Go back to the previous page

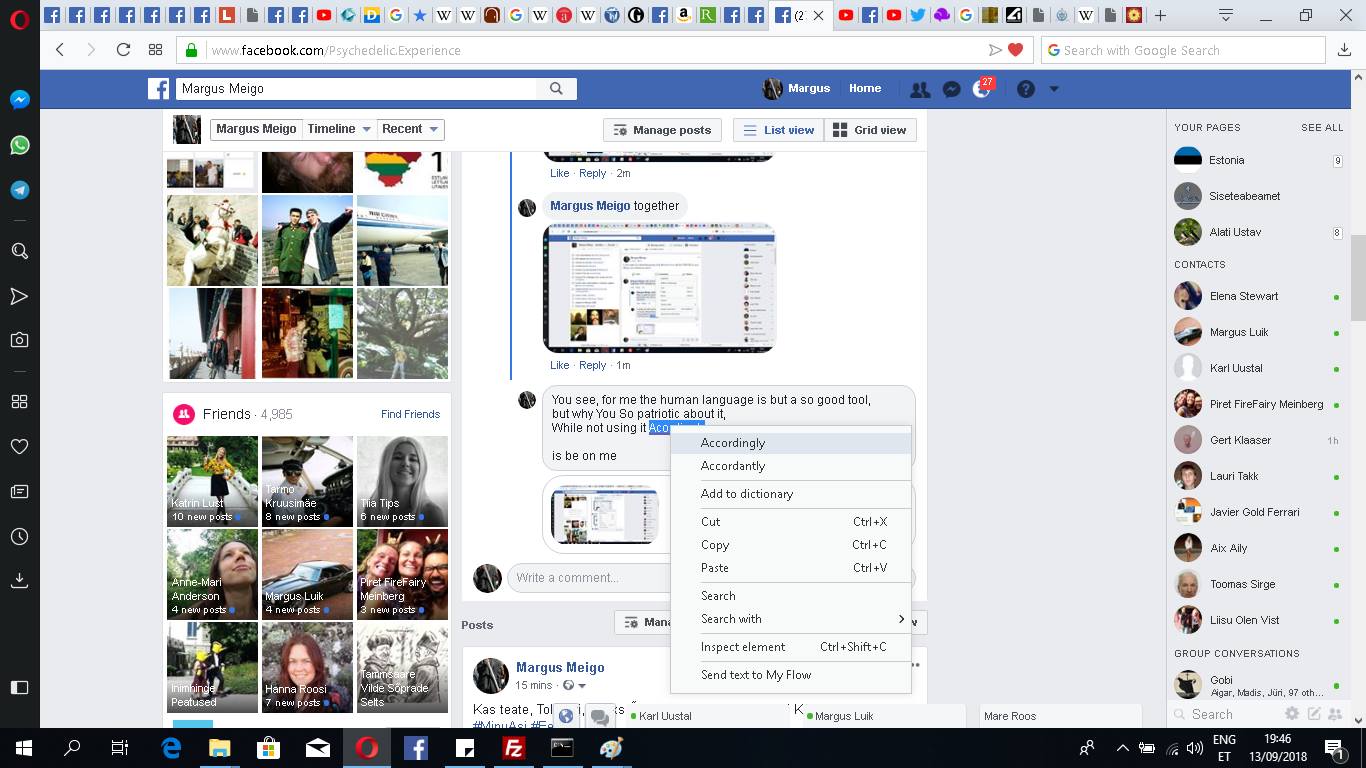60,50
